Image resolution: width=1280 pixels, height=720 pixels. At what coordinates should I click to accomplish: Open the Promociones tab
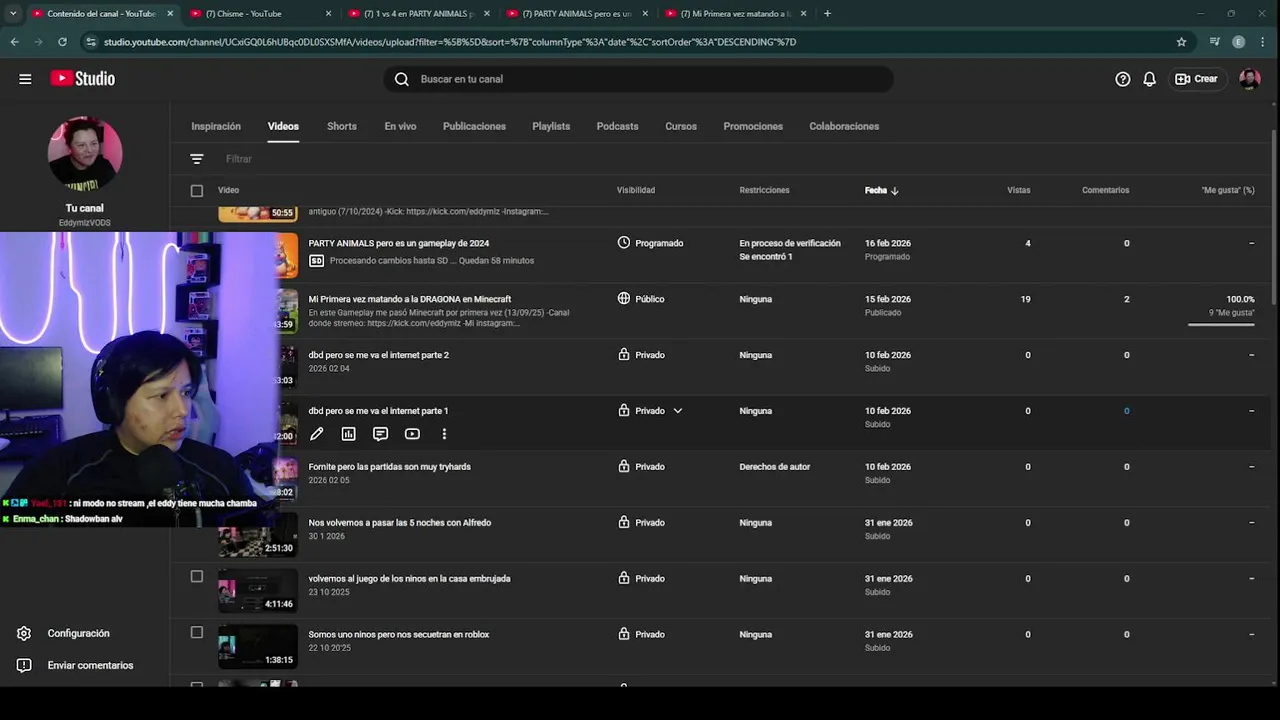tap(753, 126)
